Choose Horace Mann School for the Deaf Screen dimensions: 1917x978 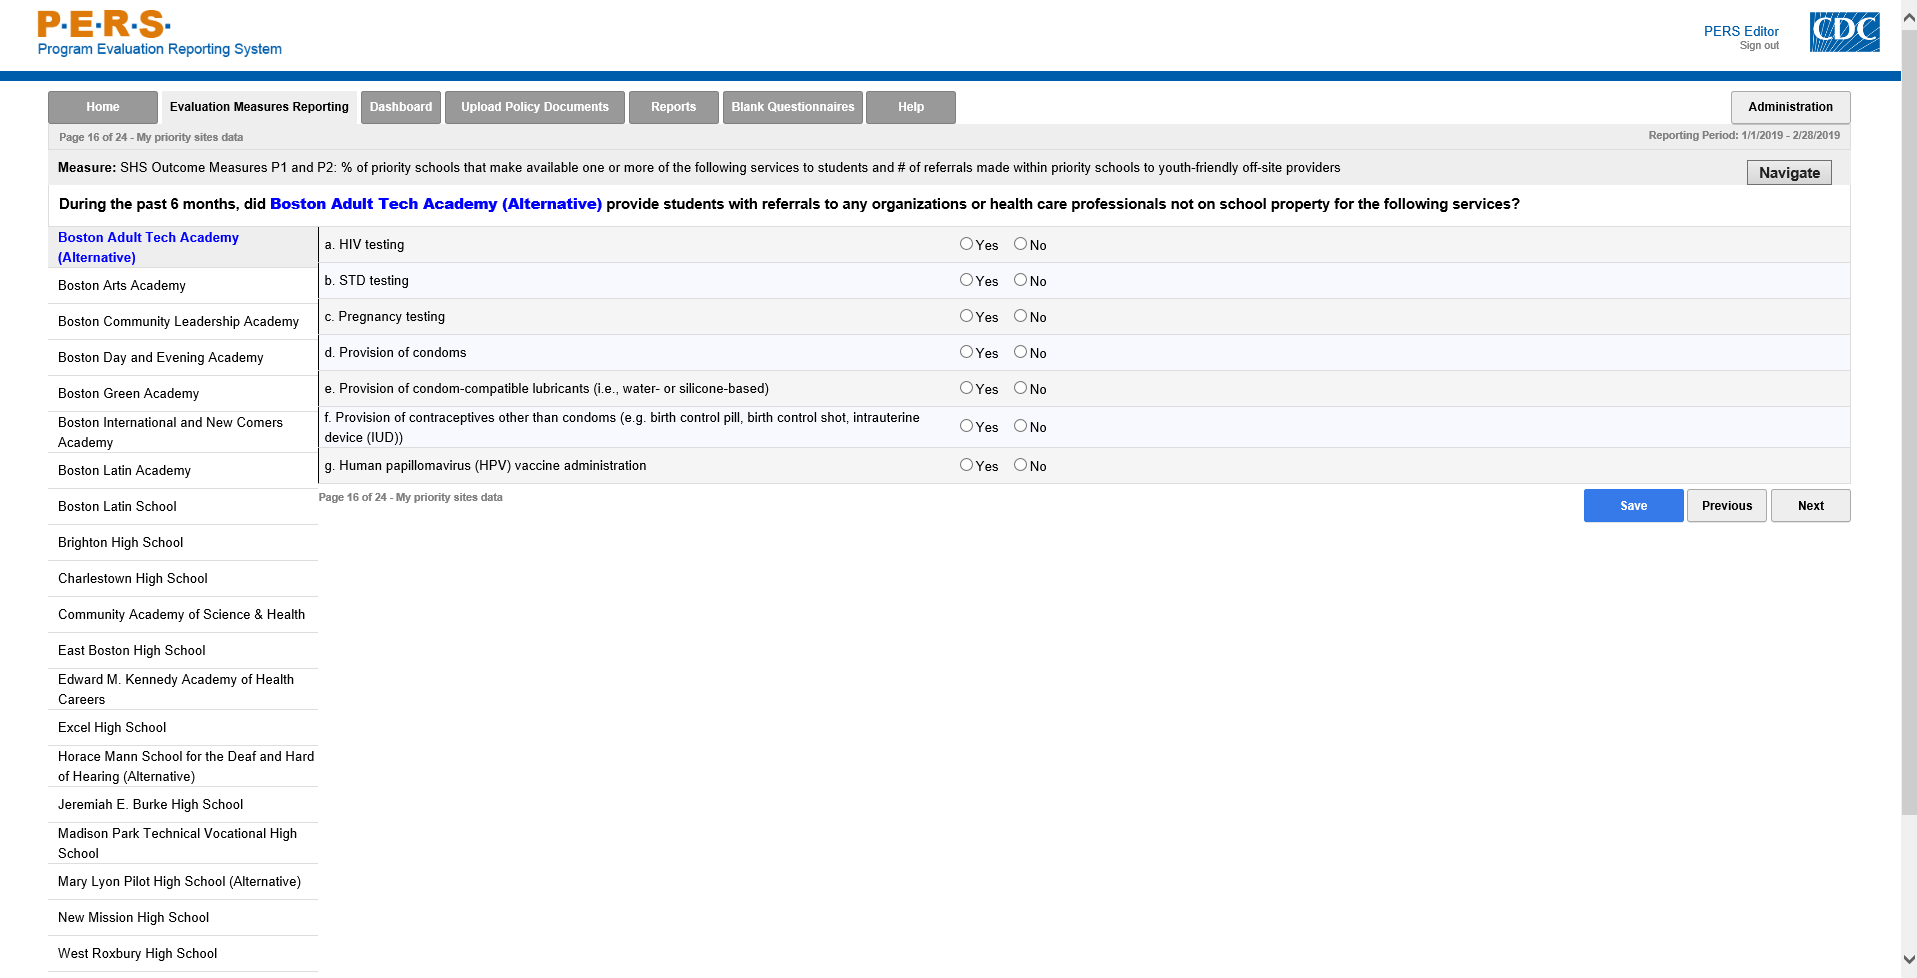point(183,766)
